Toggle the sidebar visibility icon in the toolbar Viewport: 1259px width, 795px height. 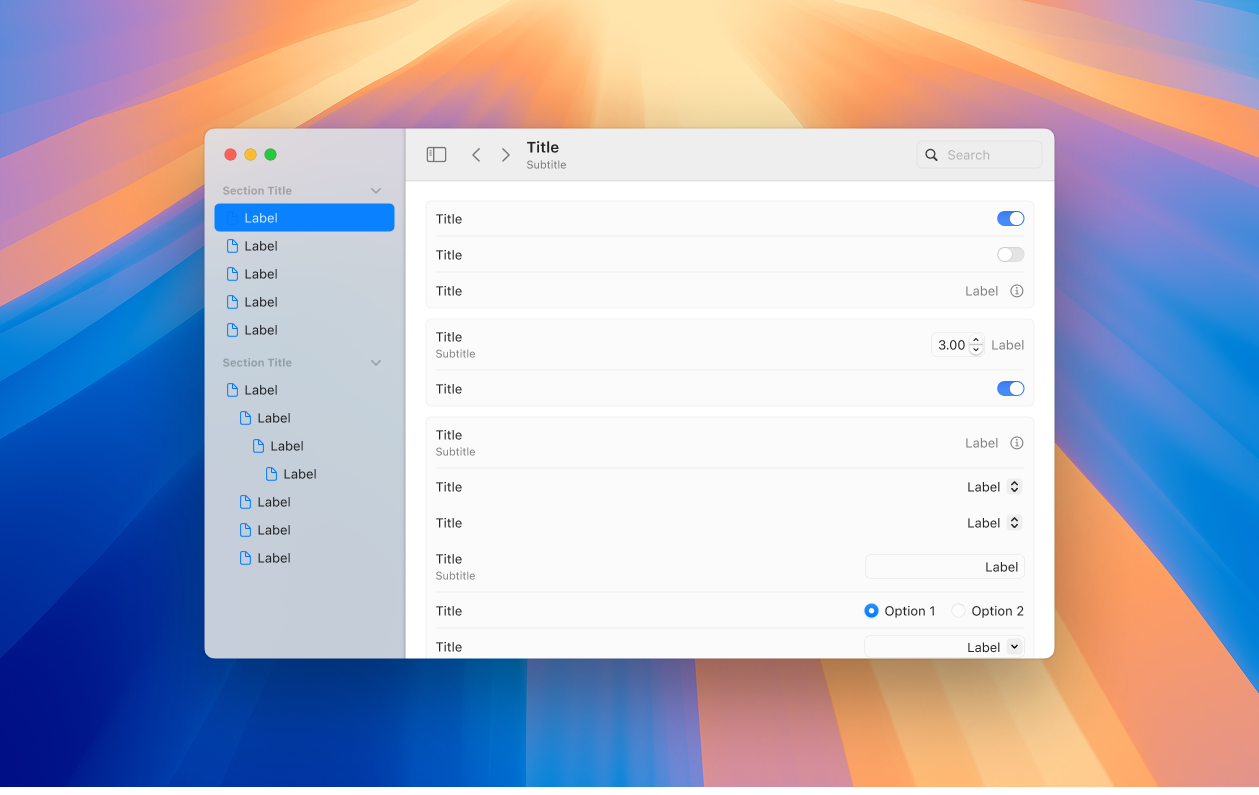(x=436, y=154)
